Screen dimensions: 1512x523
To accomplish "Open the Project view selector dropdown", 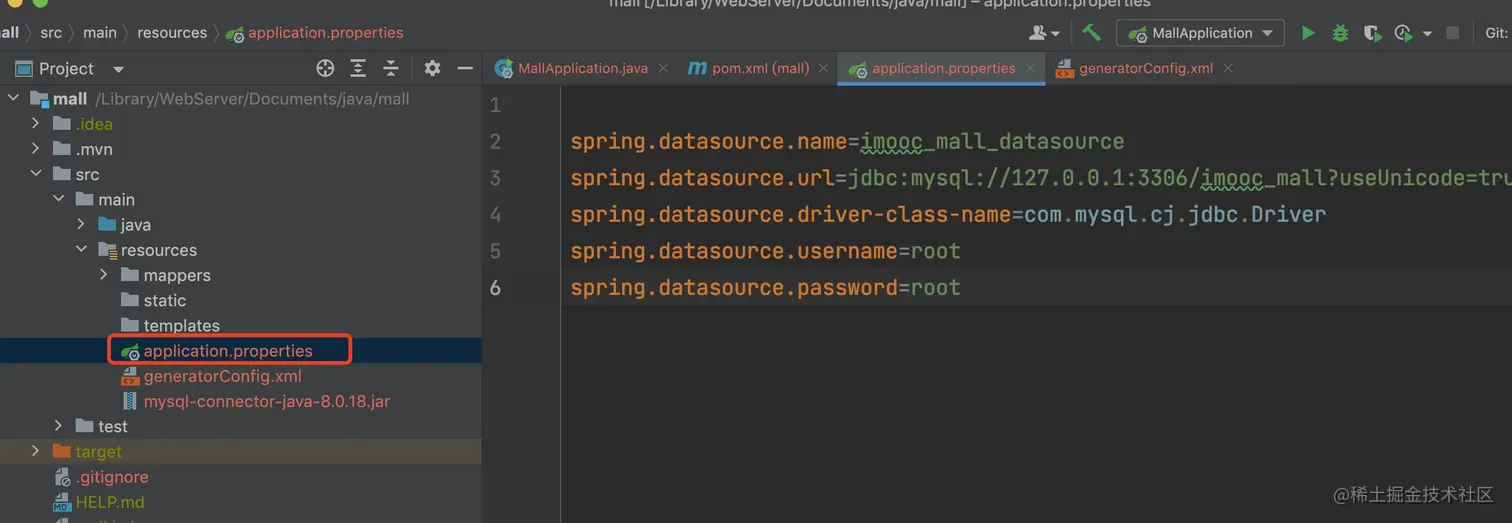I will [118, 69].
